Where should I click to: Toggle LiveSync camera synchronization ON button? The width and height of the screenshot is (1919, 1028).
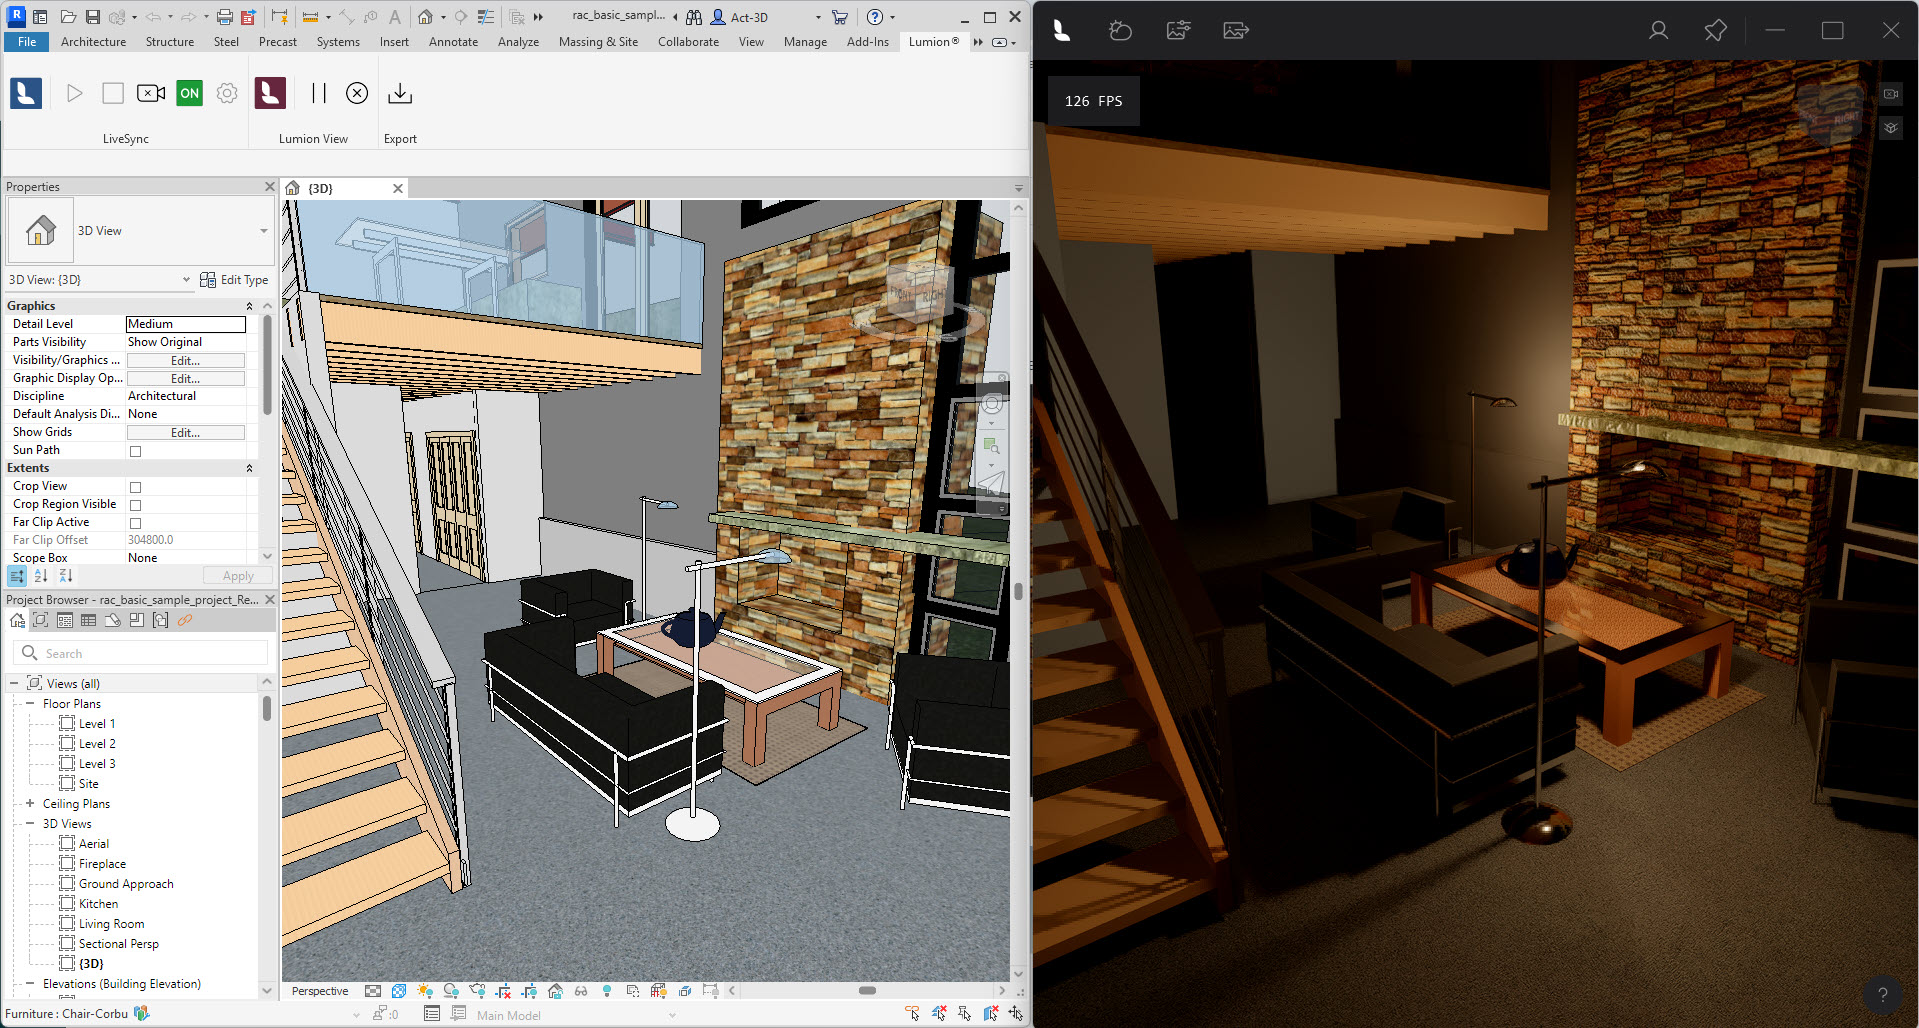189,93
